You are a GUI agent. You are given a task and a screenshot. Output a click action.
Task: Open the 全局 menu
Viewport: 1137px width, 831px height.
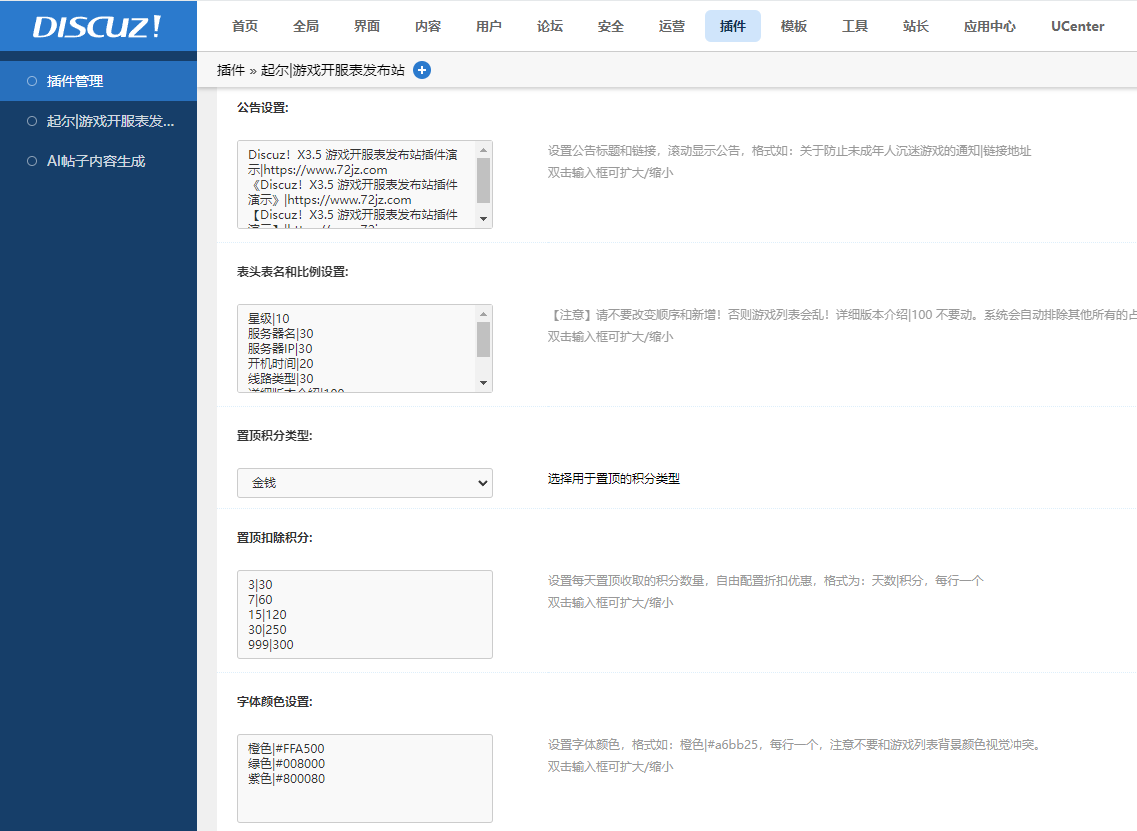306,26
